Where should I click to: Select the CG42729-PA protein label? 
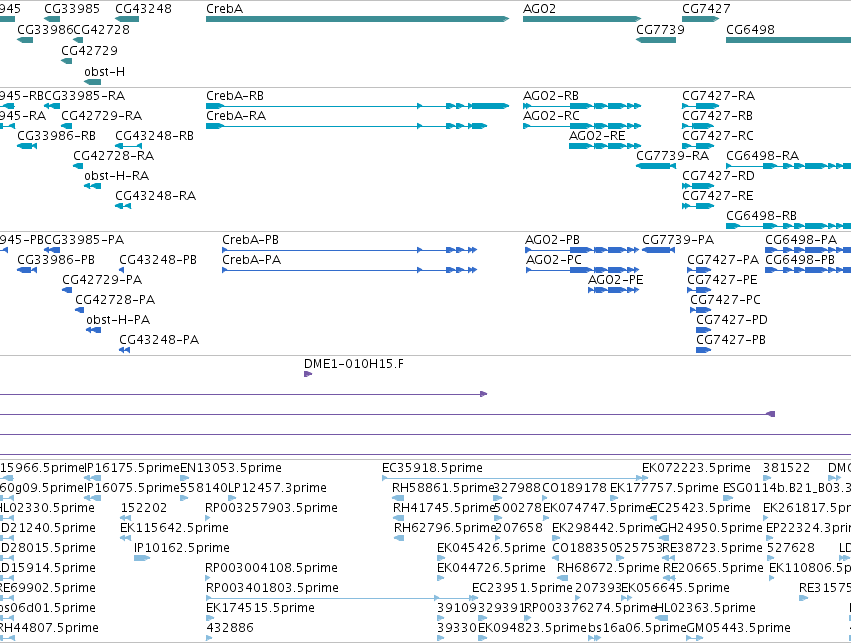(x=102, y=280)
